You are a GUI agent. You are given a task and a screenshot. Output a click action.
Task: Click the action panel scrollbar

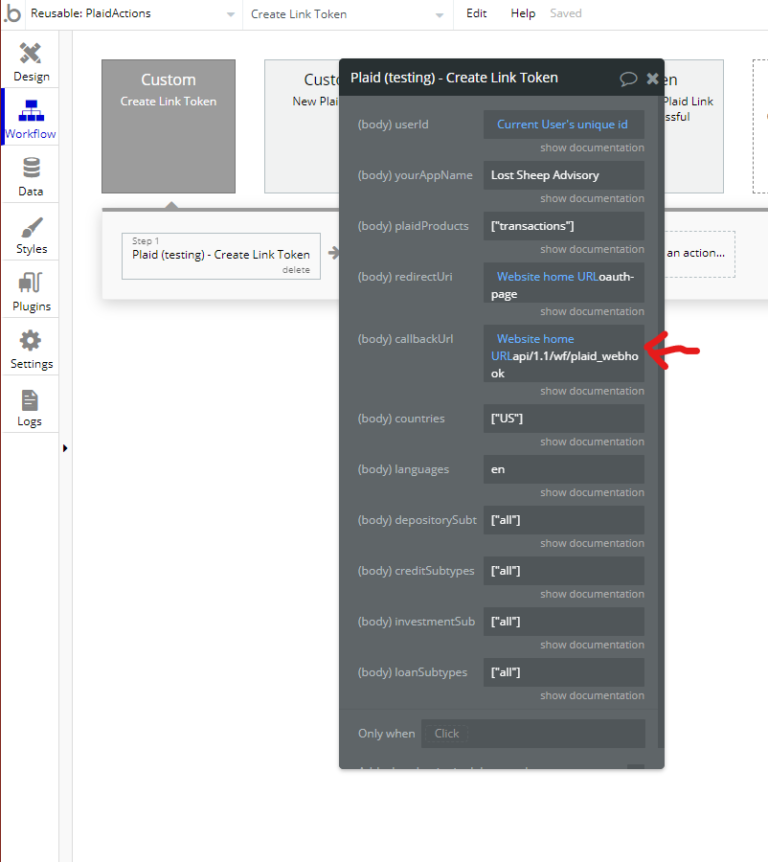point(661,421)
